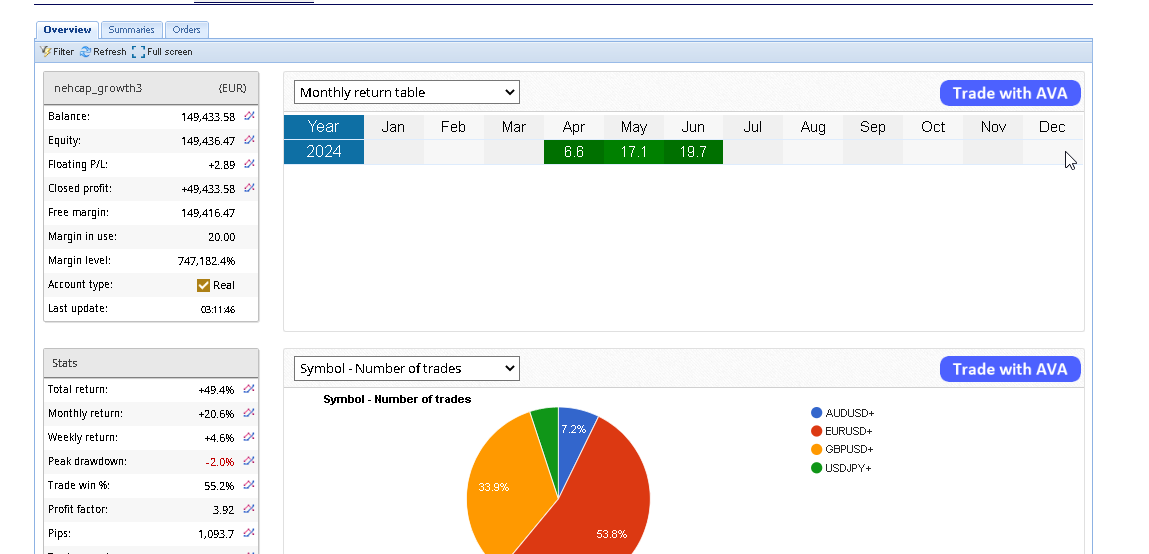The image size is (1149, 554).
Task: Open chart icon next to Balance
Action: click(249, 117)
